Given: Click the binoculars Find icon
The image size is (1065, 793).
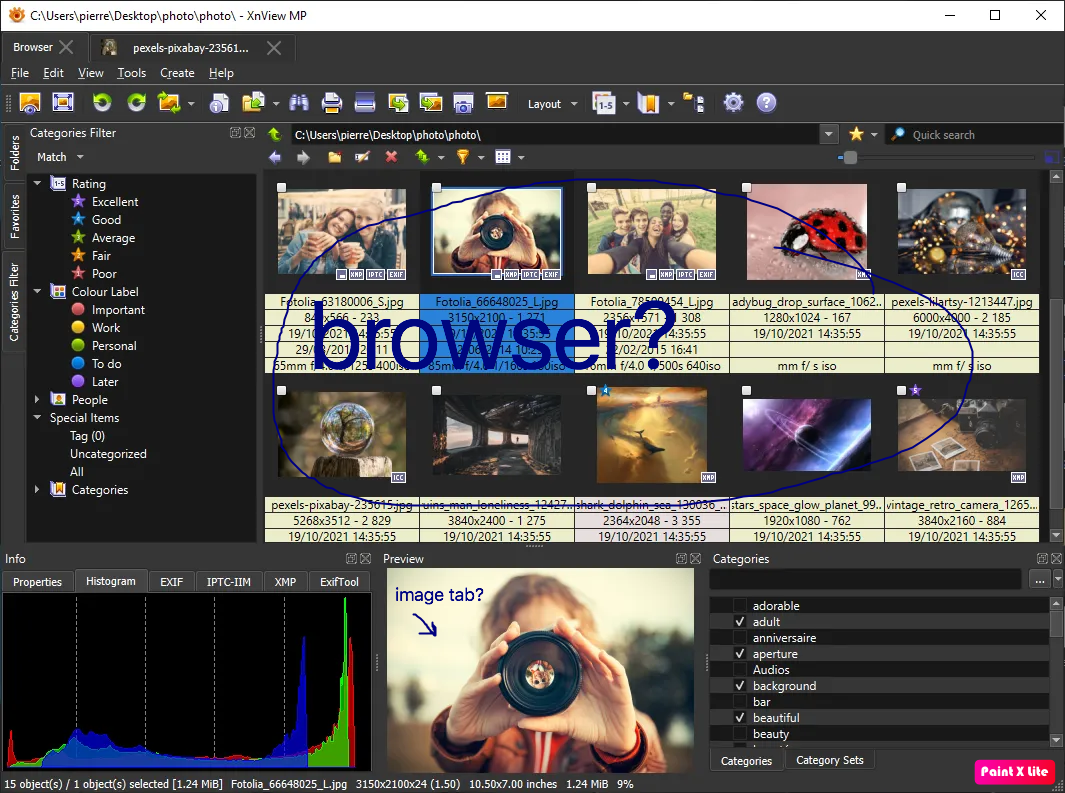Looking at the screenshot, I should (x=298, y=102).
